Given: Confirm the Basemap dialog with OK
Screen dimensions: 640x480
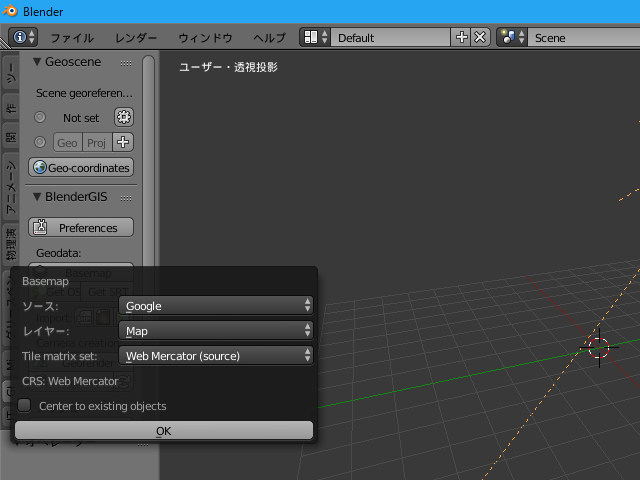Looking at the screenshot, I should [164, 431].
